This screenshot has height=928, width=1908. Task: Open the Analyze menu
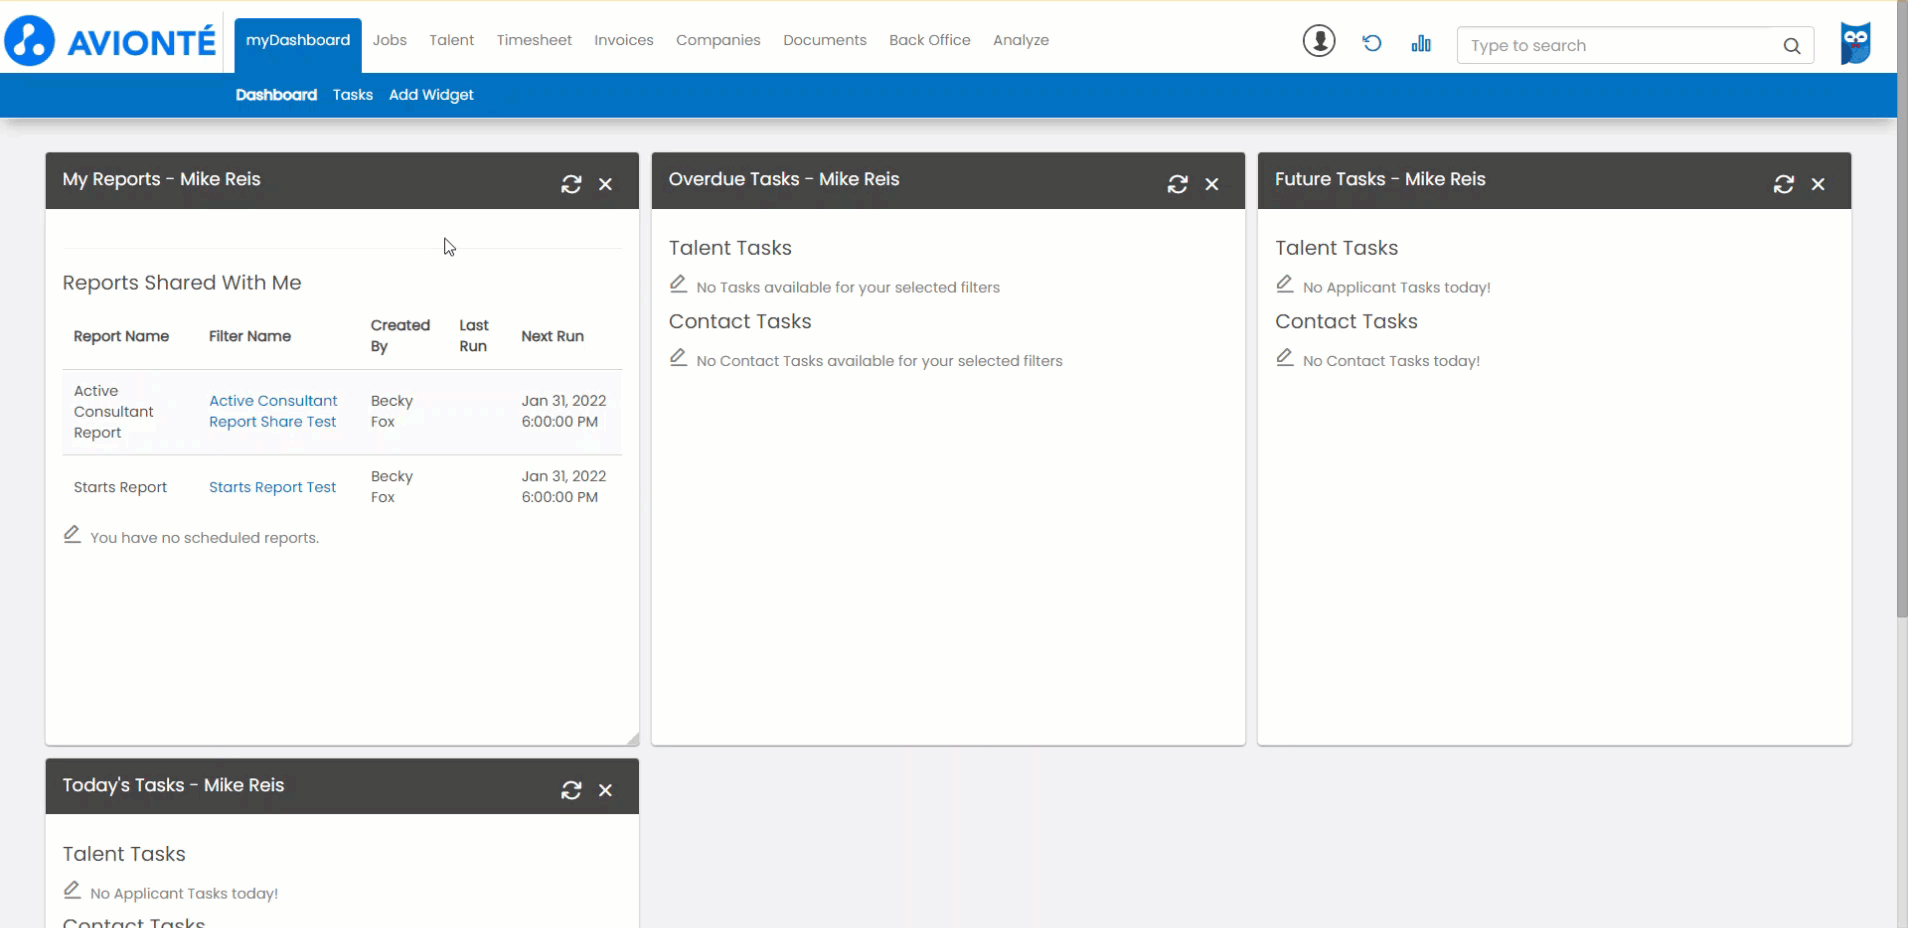click(1021, 41)
